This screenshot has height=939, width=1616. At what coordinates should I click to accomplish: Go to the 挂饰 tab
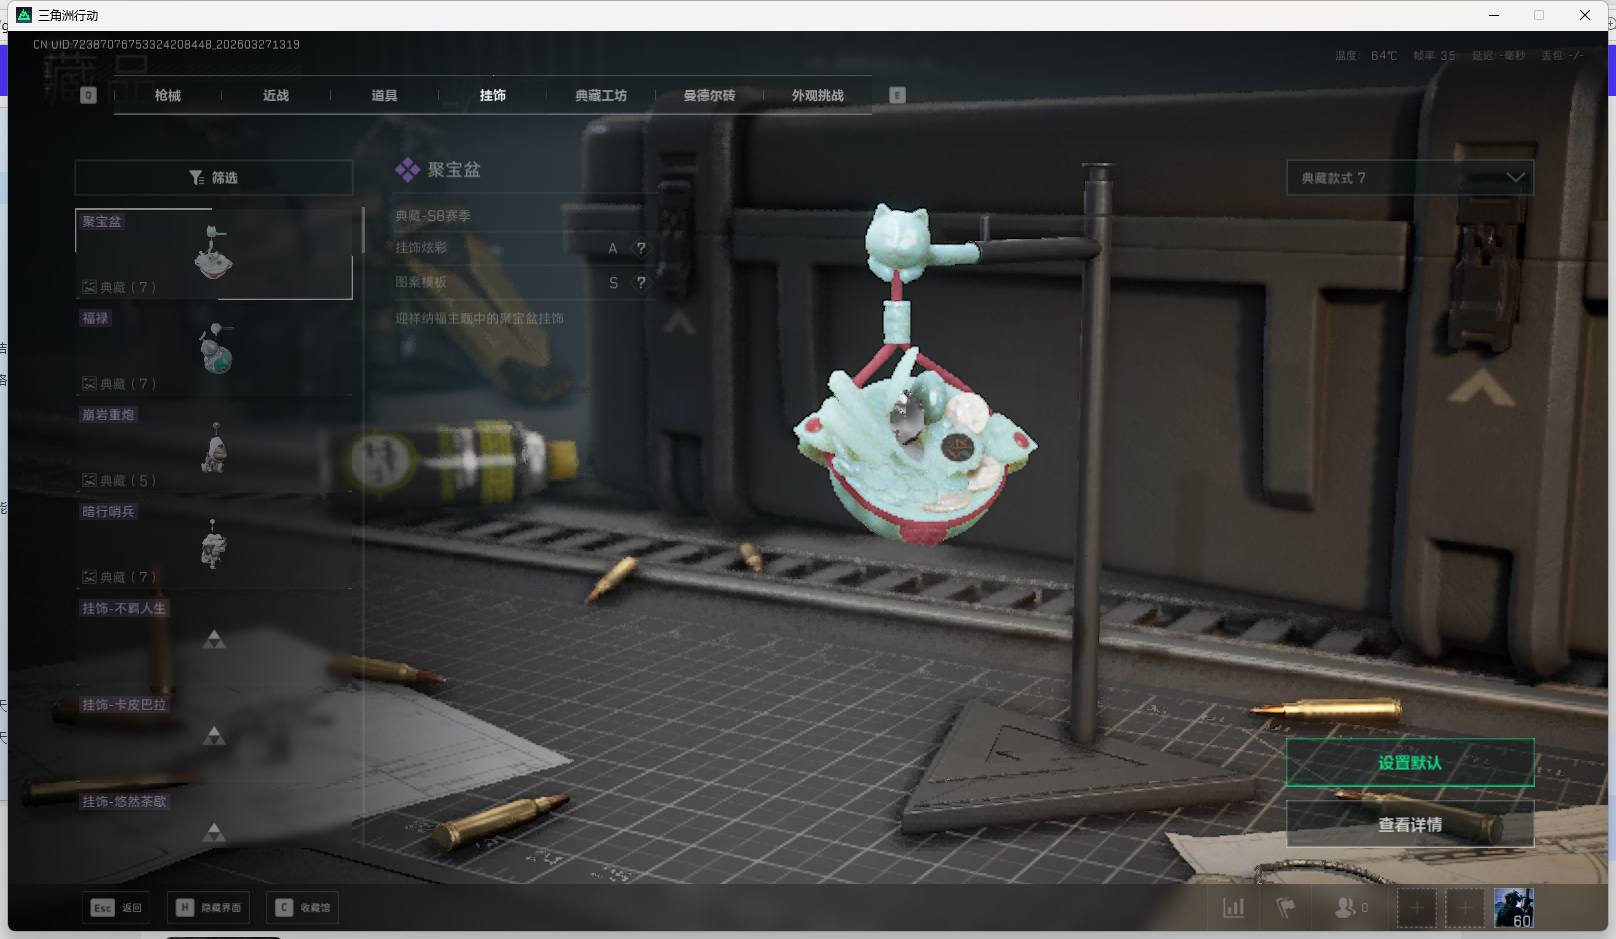[492, 96]
